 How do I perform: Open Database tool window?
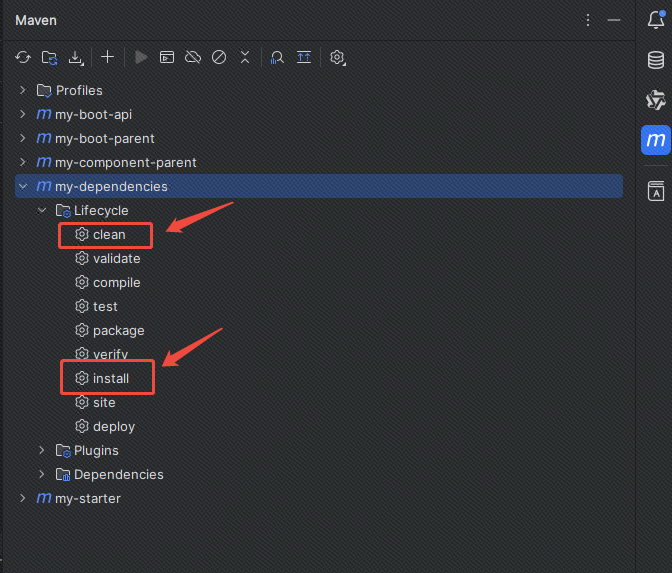click(656, 60)
